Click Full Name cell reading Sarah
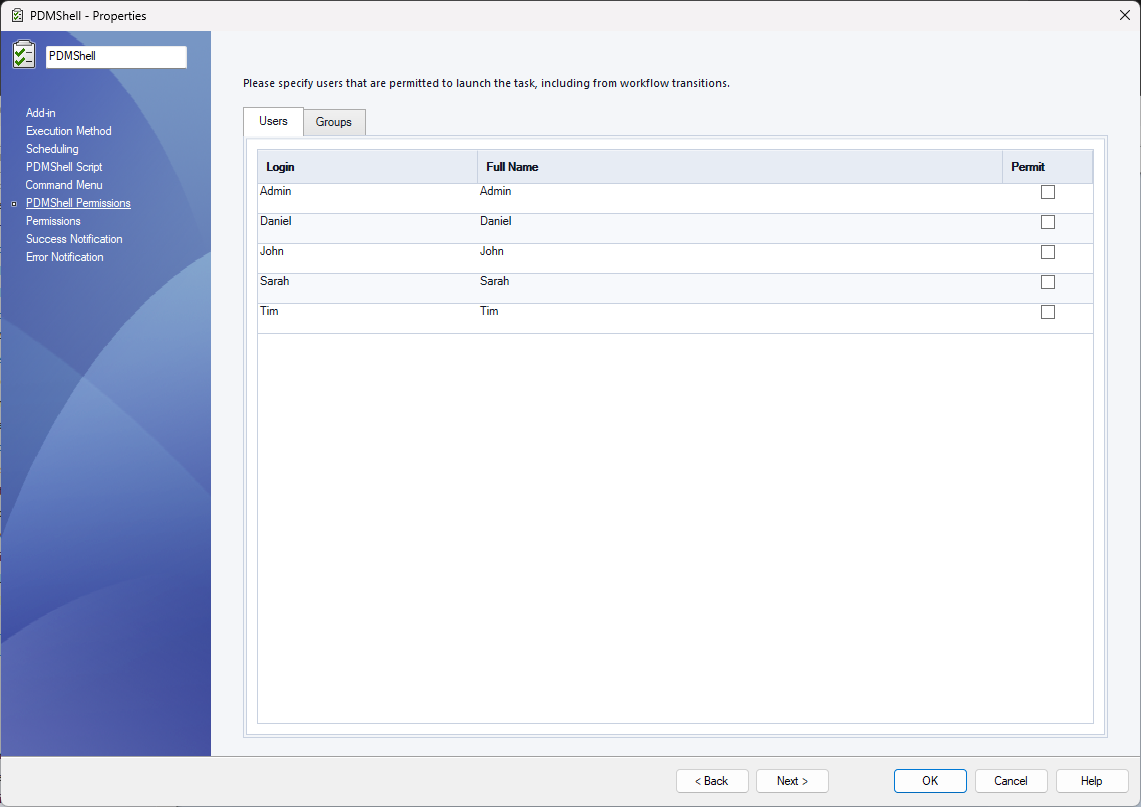The image size is (1141, 807). pyautogui.click(x=740, y=288)
